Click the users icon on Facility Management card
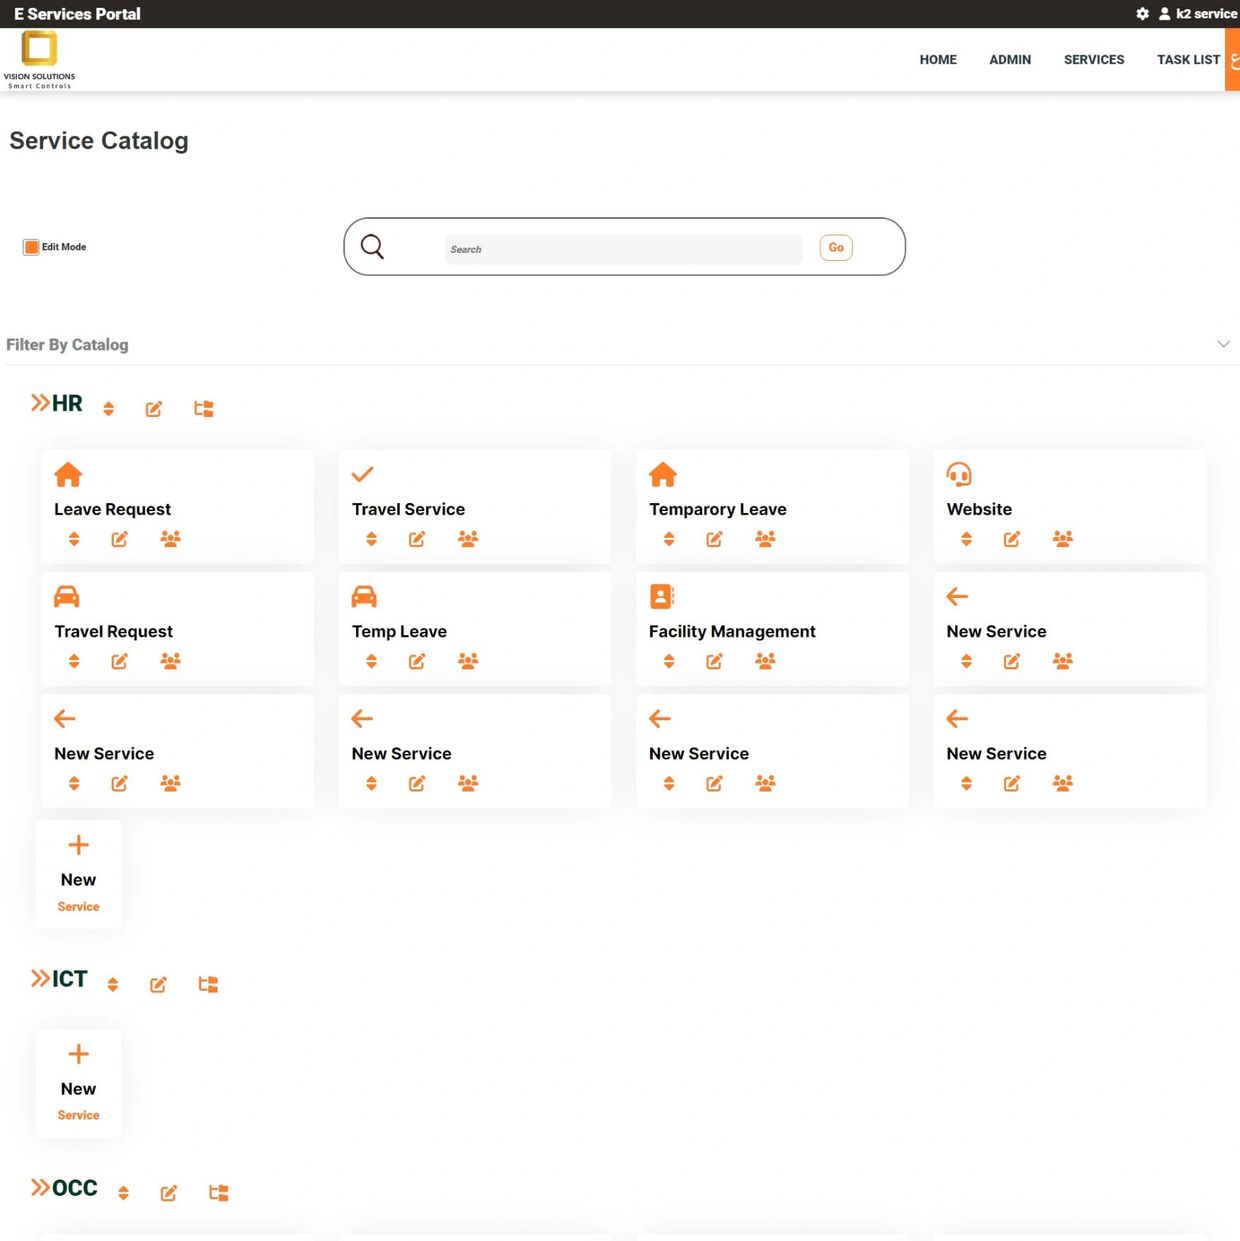The height and width of the screenshot is (1241, 1240). pyautogui.click(x=765, y=662)
